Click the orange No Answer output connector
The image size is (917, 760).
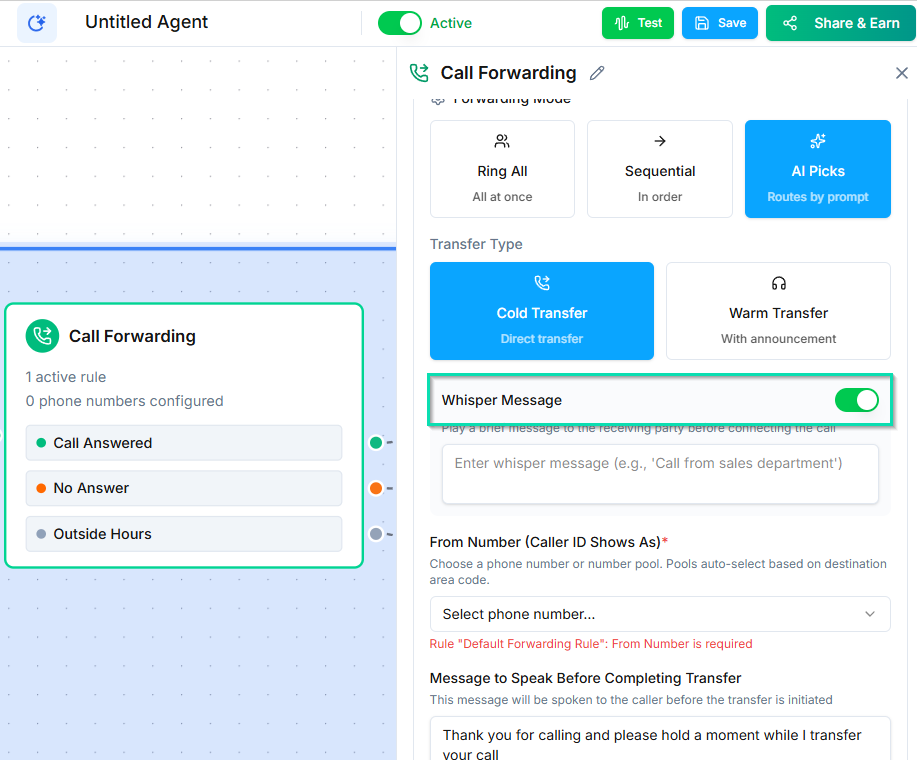tap(376, 488)
